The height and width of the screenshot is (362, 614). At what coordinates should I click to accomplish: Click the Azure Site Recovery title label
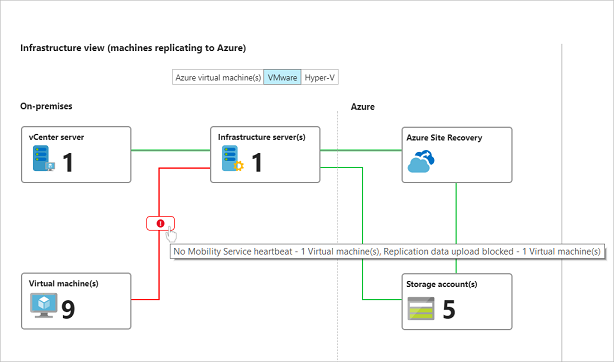point(444,138)
